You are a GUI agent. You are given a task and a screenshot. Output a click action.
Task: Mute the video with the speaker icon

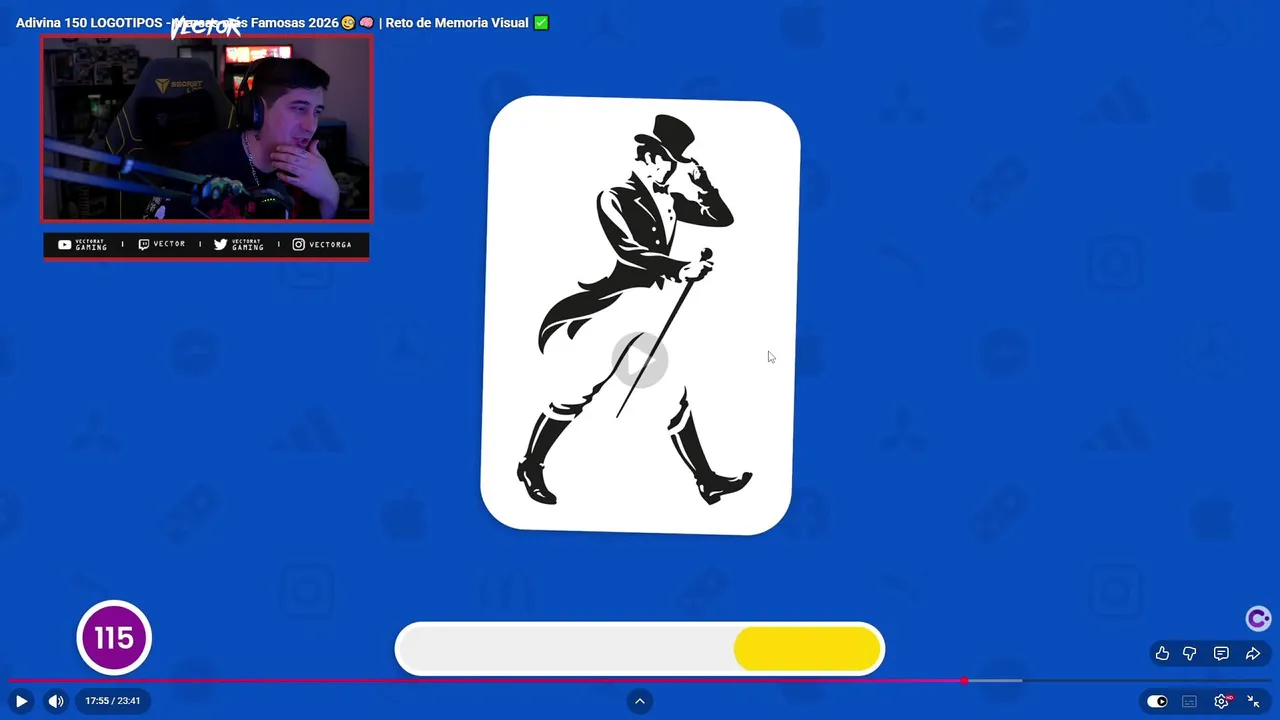(56, 701)
